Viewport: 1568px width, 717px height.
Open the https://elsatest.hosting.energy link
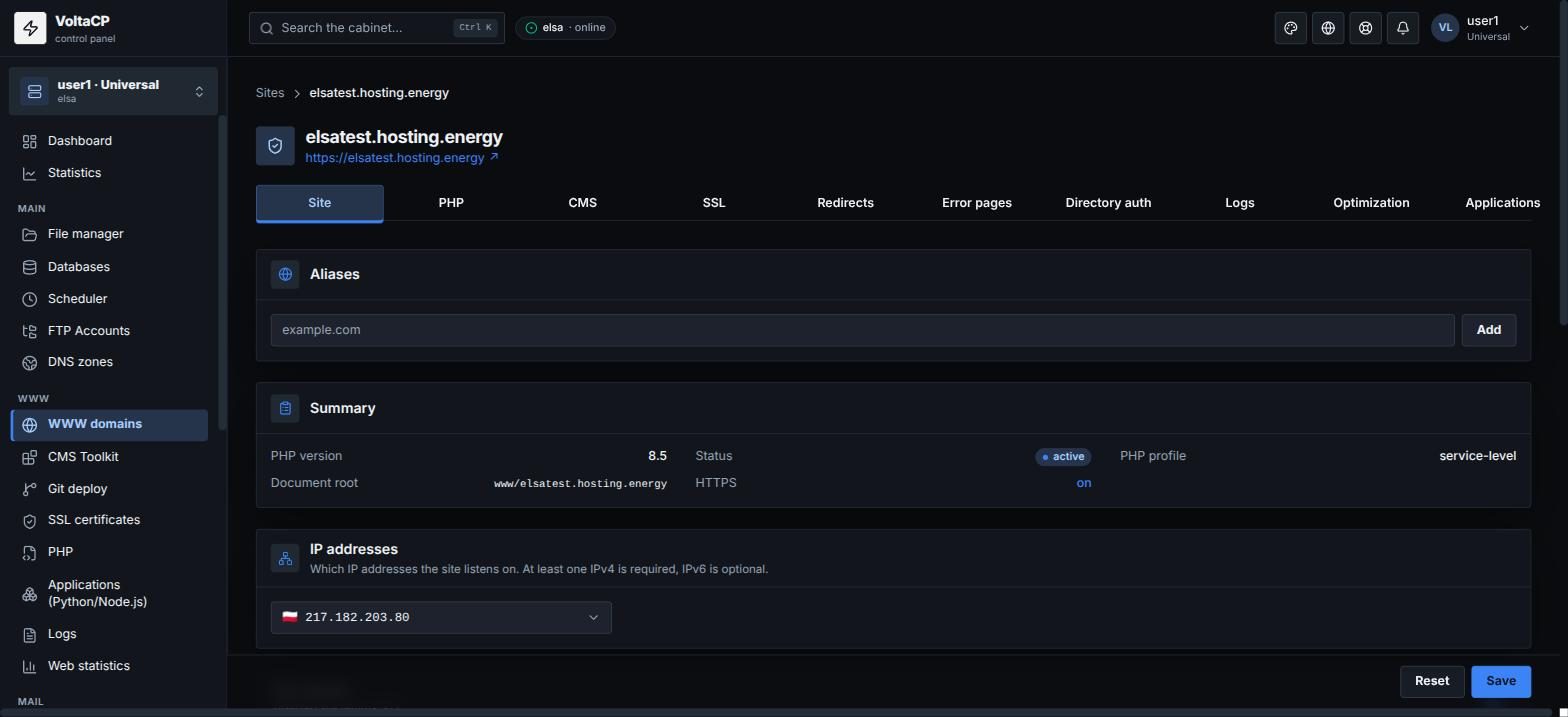[x=402, y=158]
